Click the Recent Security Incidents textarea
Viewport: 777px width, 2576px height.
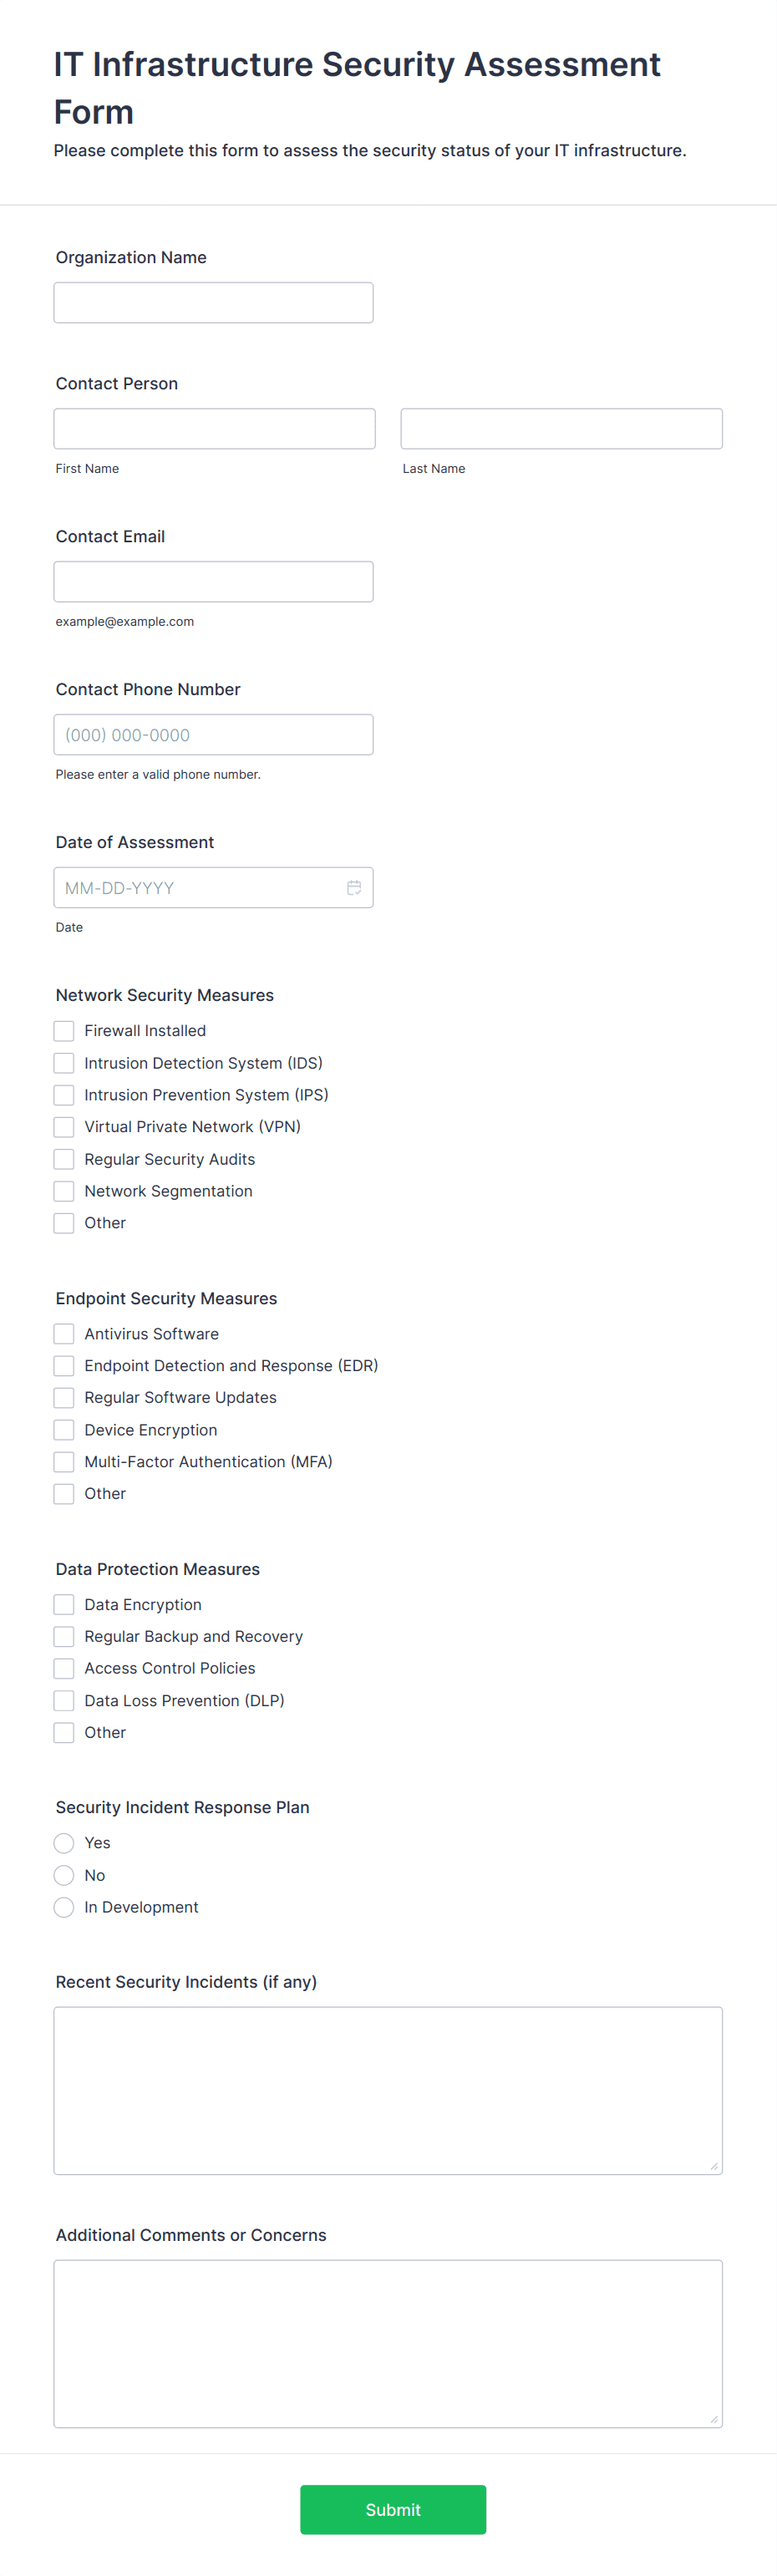pyautogui.click(x=388, y=2090)
